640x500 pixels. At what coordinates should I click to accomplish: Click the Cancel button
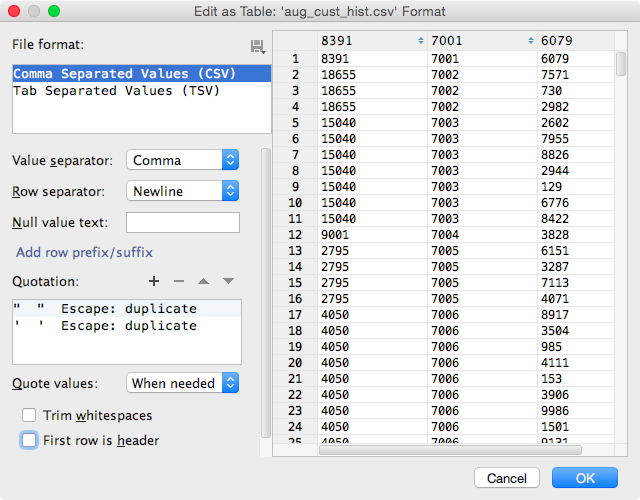pyautogui.click(x=507, y=478)
